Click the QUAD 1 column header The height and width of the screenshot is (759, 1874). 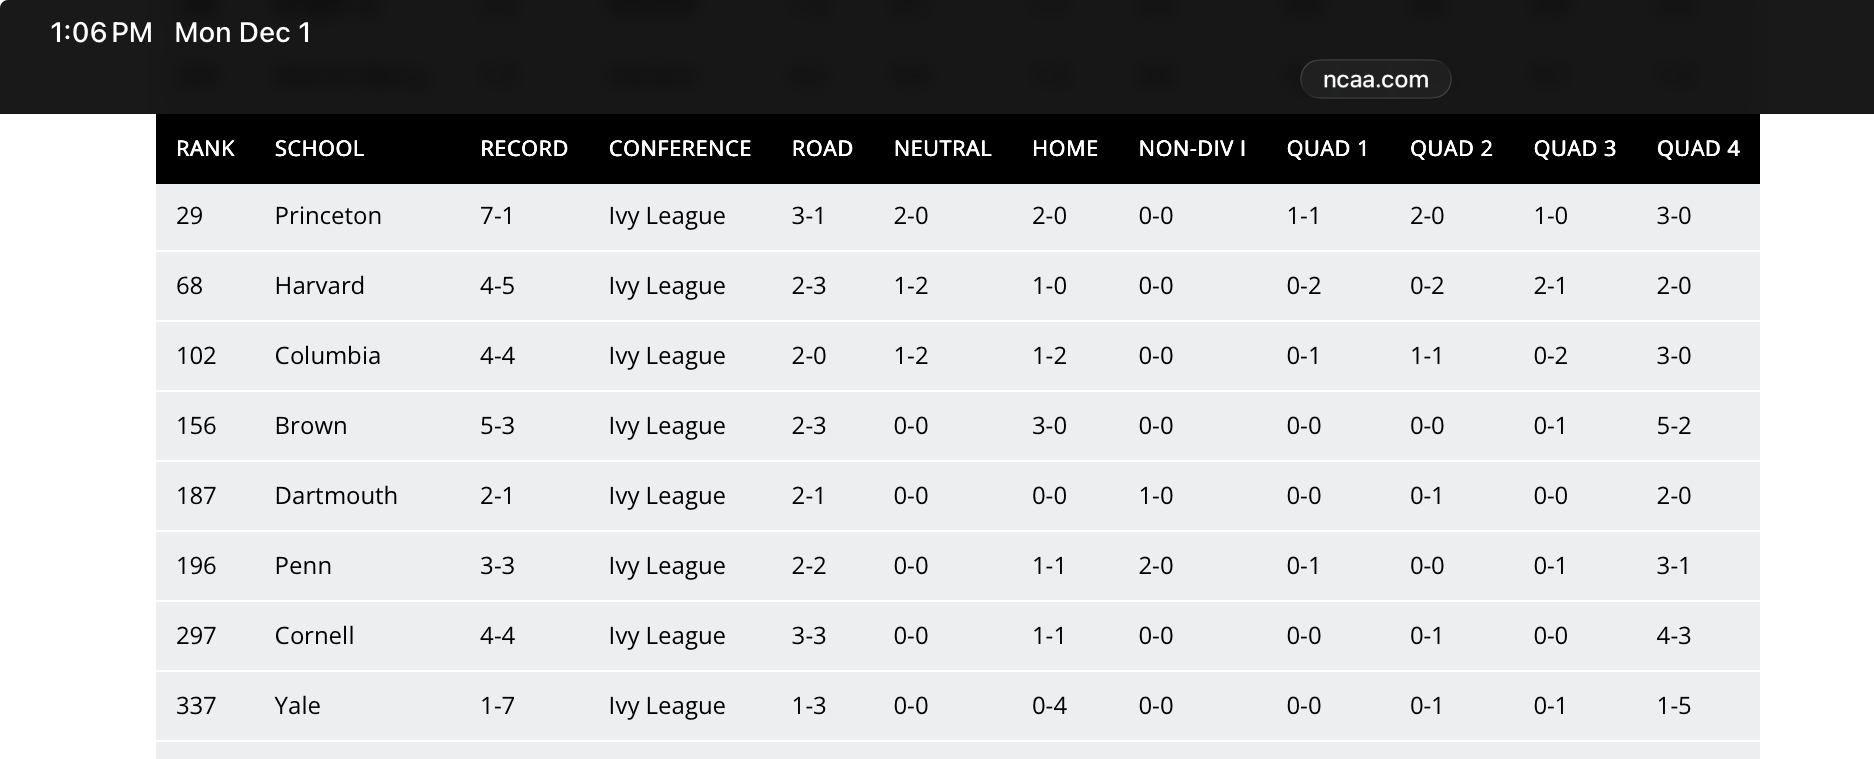pos(1327,149)
